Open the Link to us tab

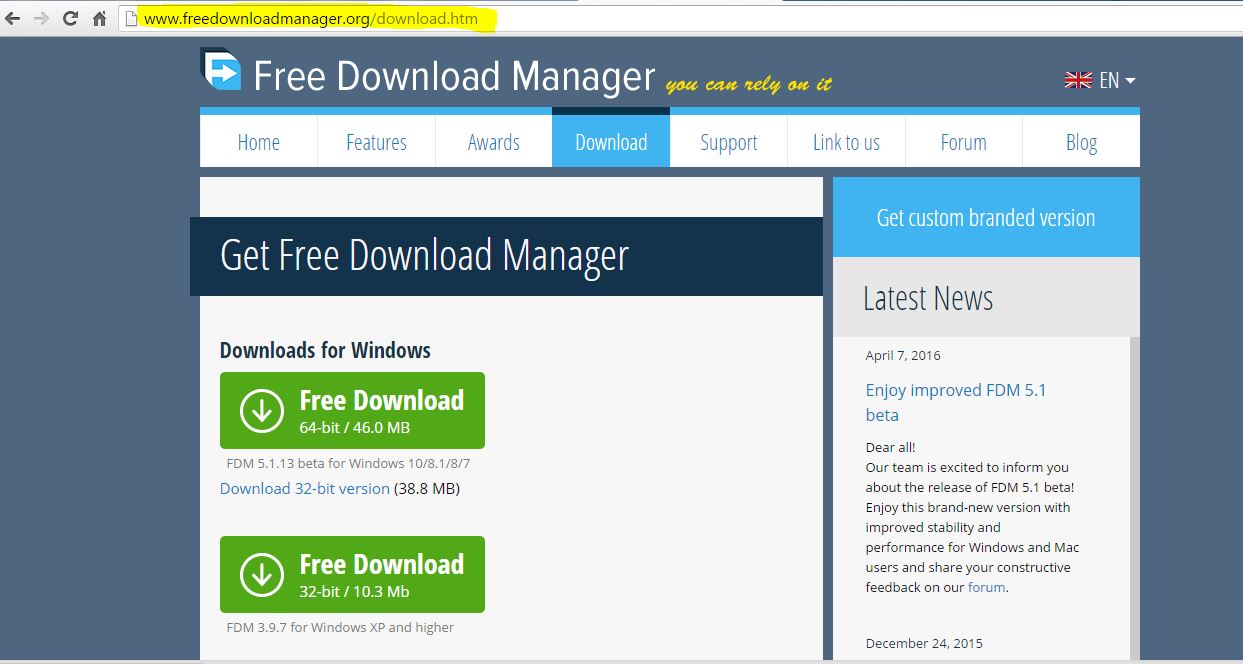pyautogui.click(x=846, y=142)
